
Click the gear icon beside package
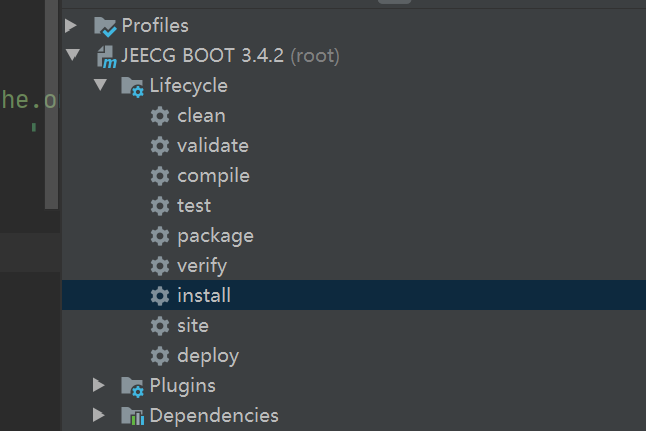(x=160, y=236)
